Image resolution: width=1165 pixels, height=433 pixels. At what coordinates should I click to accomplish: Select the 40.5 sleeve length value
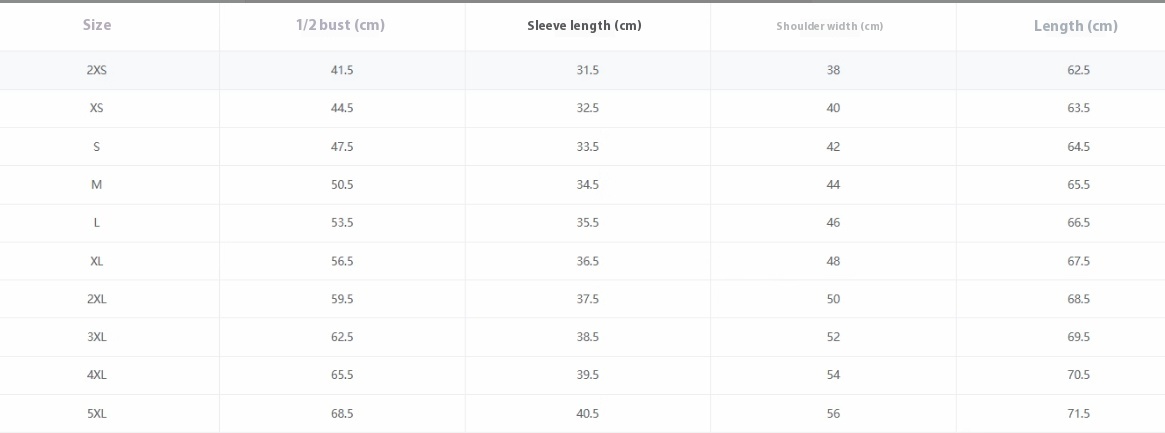587,414
